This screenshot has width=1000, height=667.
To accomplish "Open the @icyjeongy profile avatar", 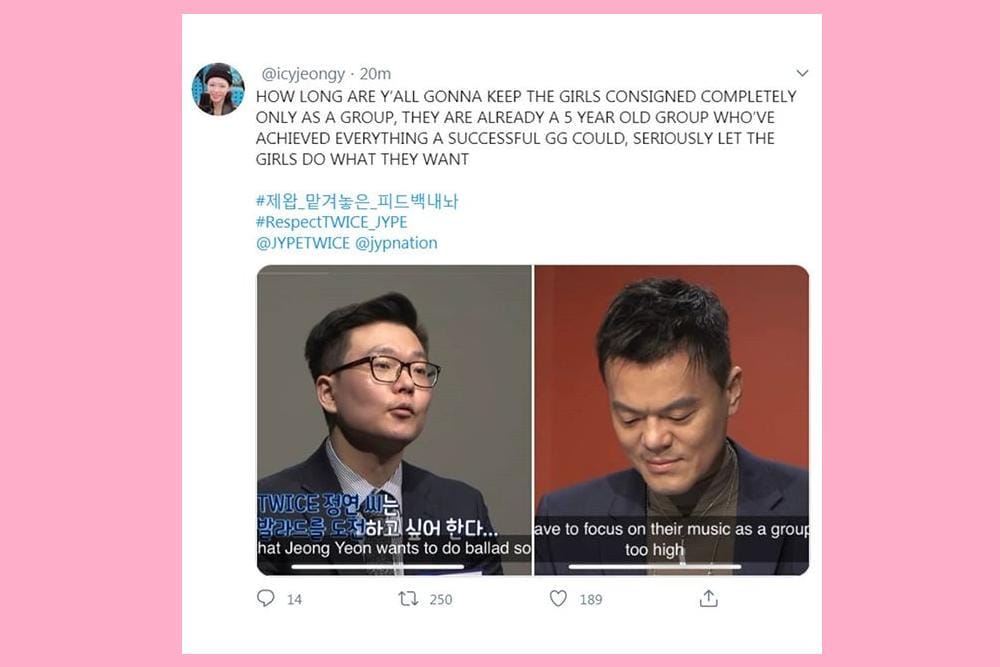I will 218,89.
